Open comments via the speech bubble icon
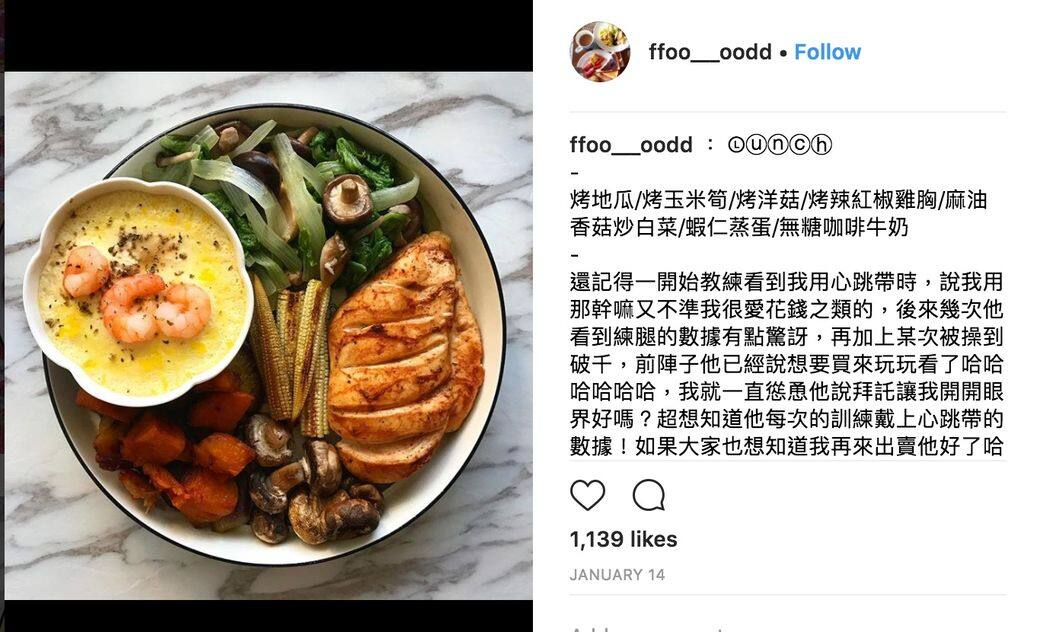 [649, 495]
